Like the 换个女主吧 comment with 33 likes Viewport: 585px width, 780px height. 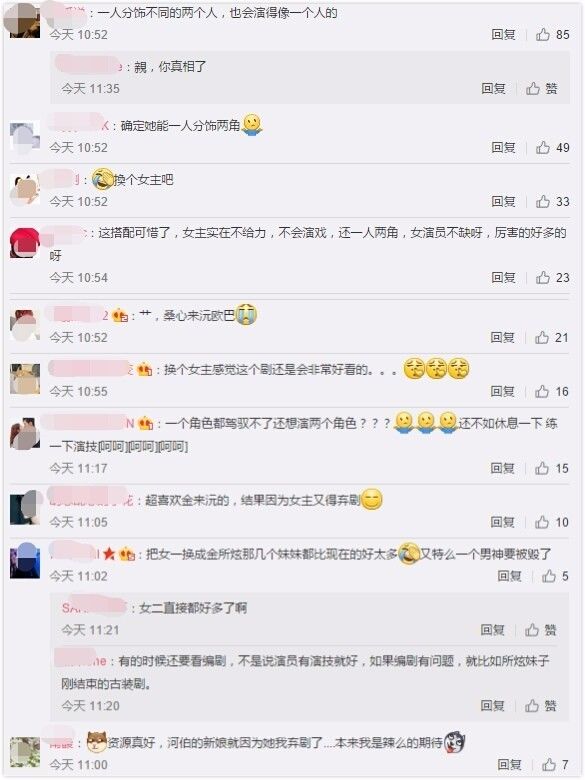552,201
